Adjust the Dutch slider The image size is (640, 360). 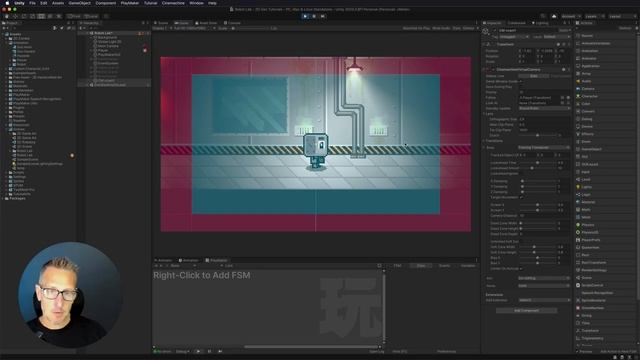tap(537, 135)
